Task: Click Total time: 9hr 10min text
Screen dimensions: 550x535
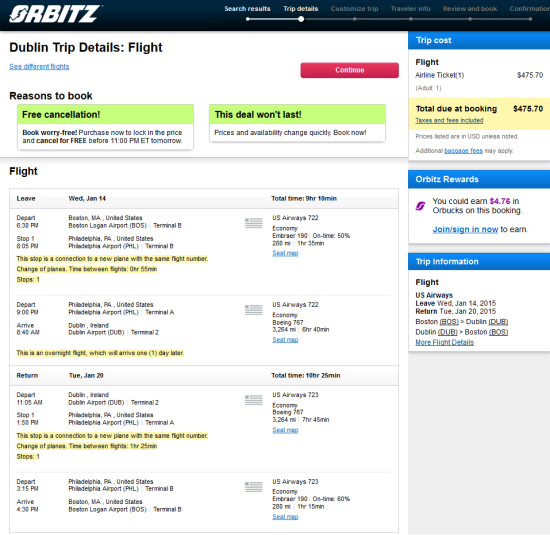Action: (304, 199)
